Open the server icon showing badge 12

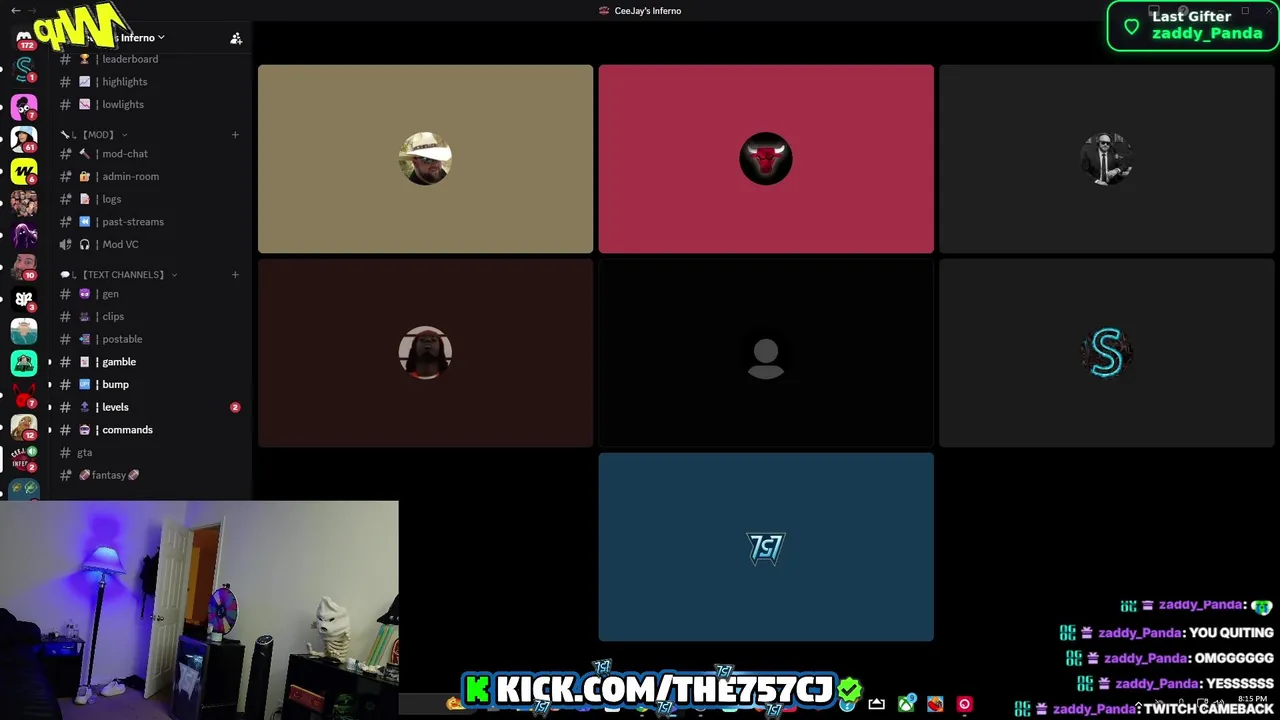[x=24, y=426]
